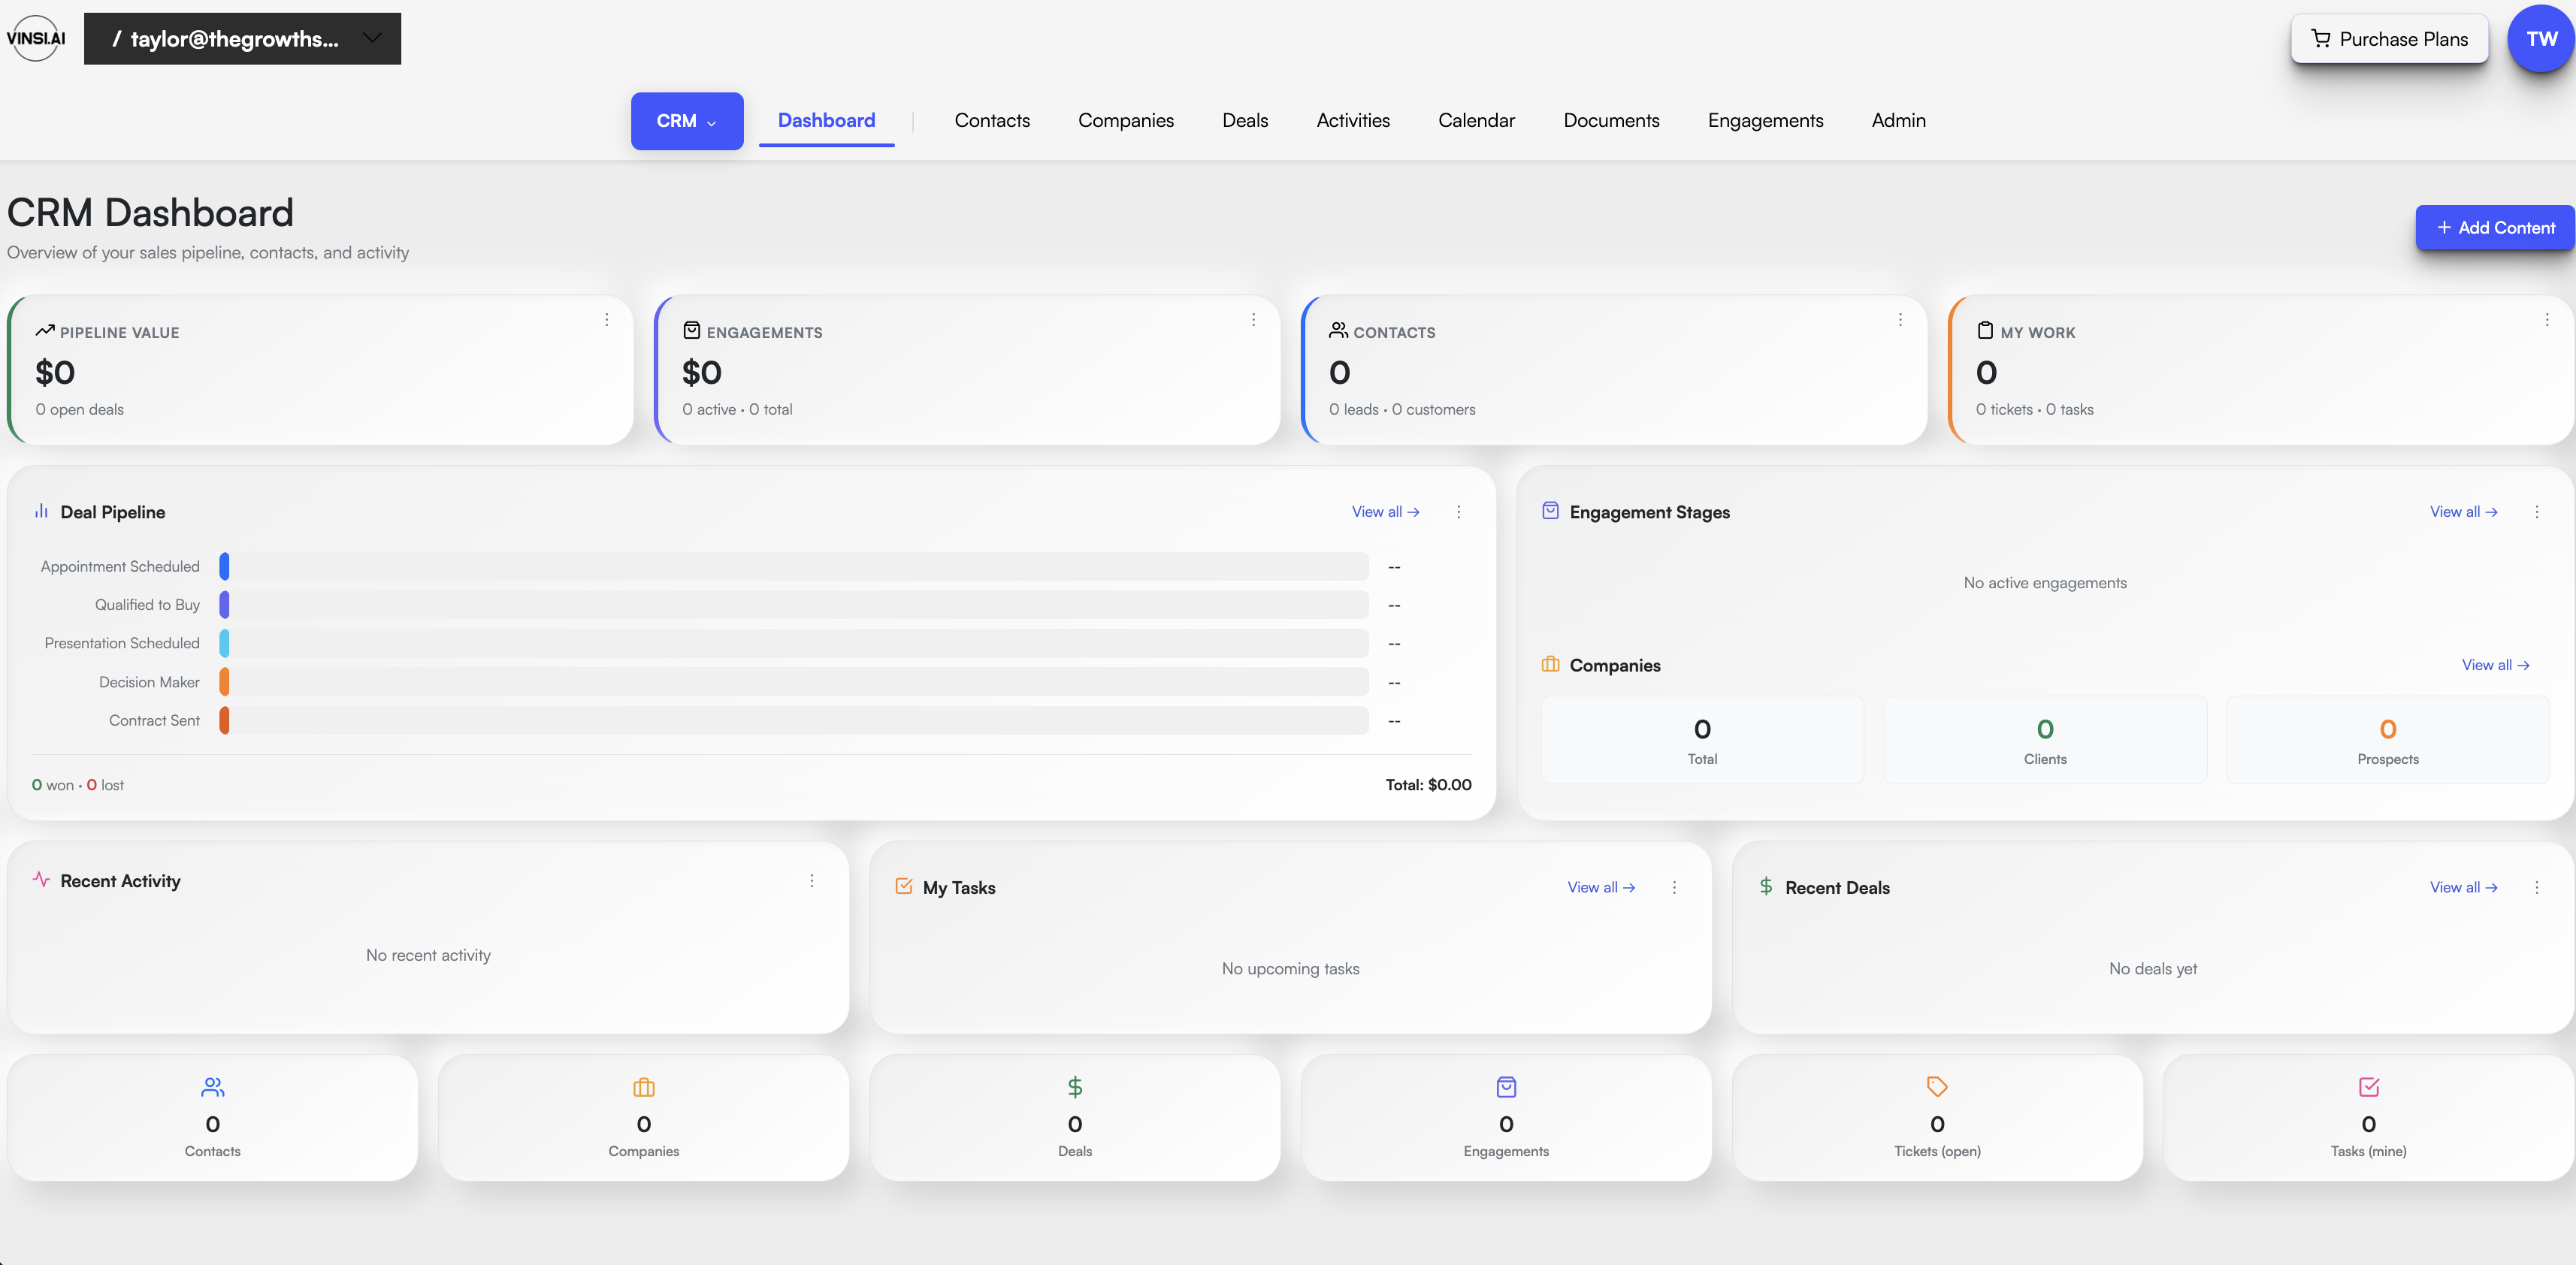The width and height of the screenshot is (2576, 1265).
Task: Click the My Tasks checkbox icon
Action: (904, 886)
